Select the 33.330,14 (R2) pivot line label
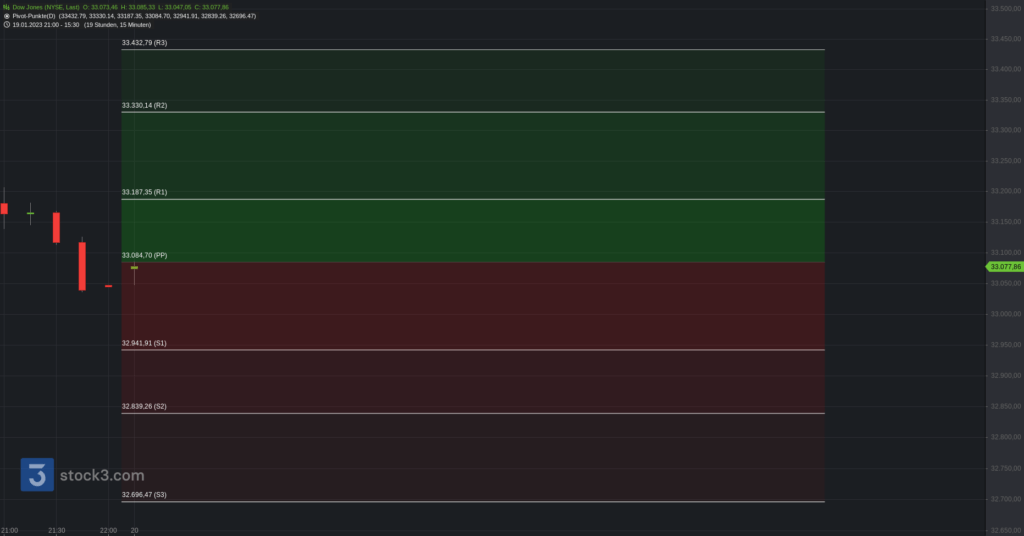This screenshot has height=536, width=1024. point(144,105)
